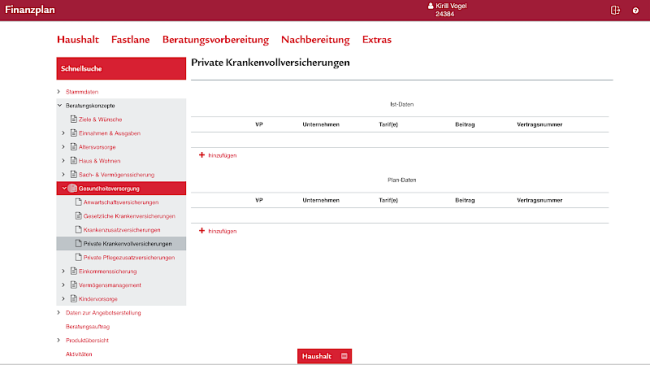Open the Extras menu
Screen dimensions: 650x365
click(x=377, y=39)
